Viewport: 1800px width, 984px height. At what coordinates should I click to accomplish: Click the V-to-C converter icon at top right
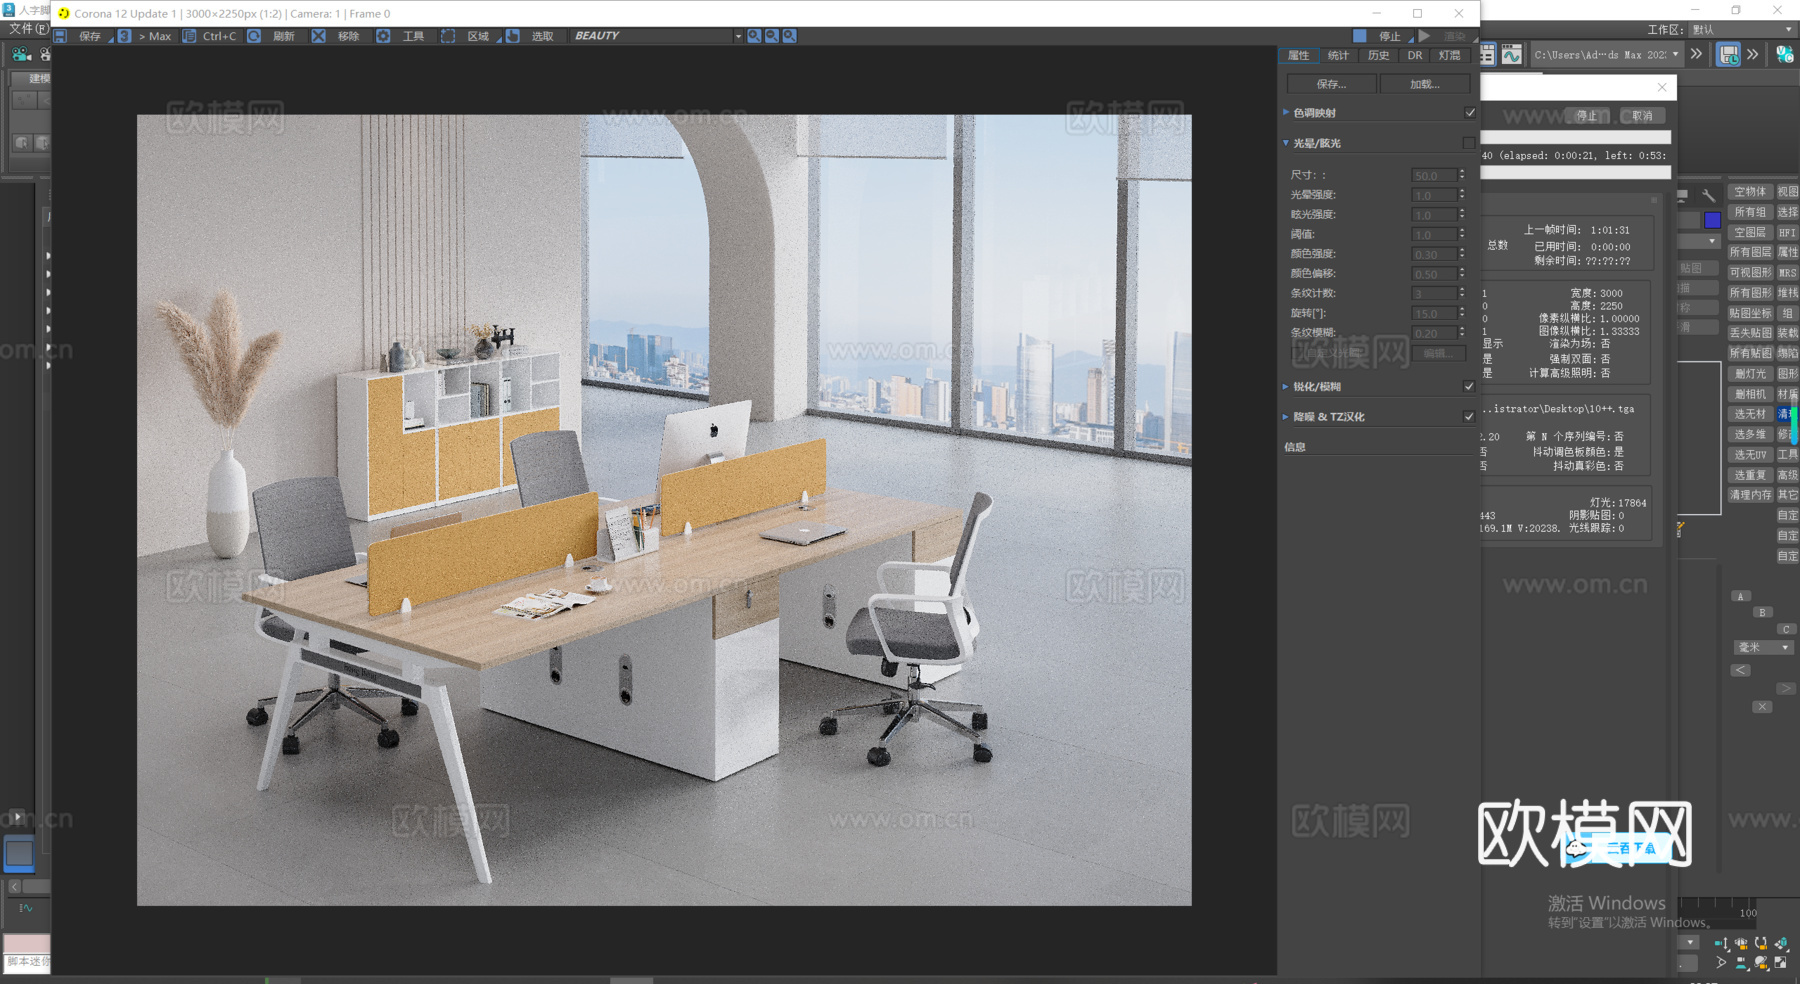click(x=1785, y=54)
